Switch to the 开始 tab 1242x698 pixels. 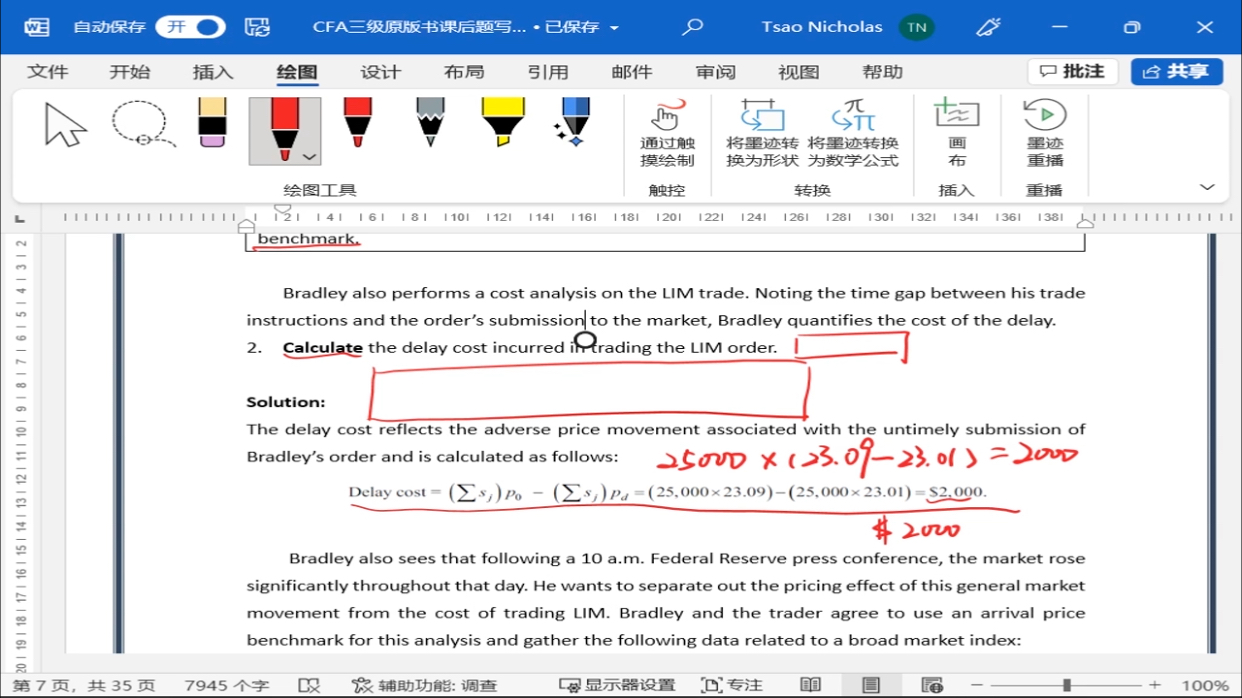point(130,72)
